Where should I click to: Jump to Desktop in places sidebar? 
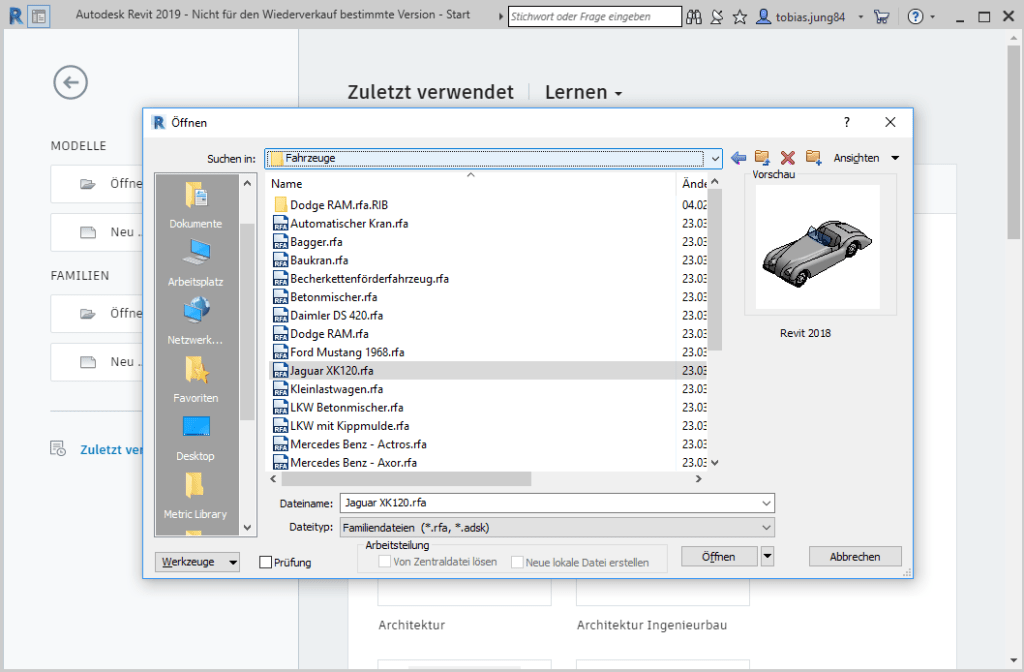[196, 436]
